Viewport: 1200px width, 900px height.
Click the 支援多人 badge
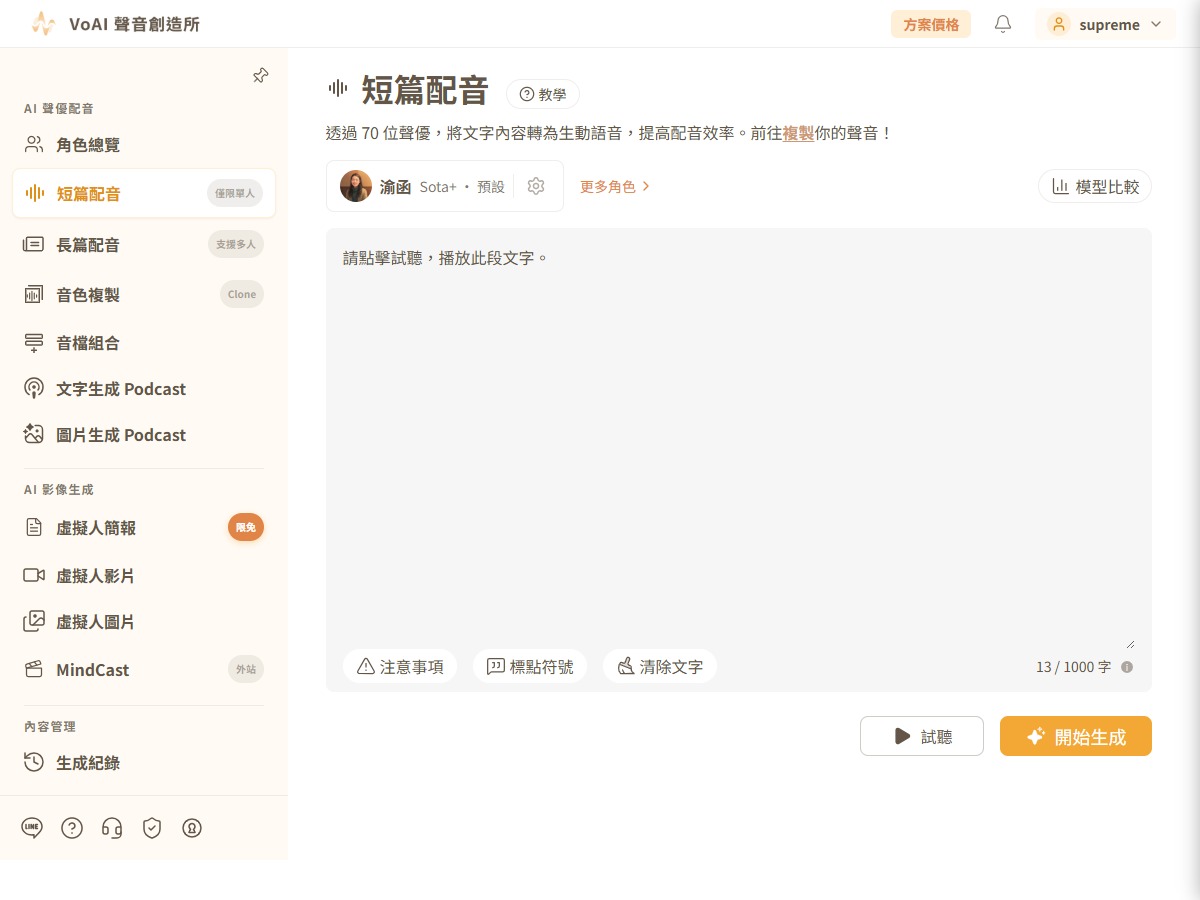click(x=236, y=244)
